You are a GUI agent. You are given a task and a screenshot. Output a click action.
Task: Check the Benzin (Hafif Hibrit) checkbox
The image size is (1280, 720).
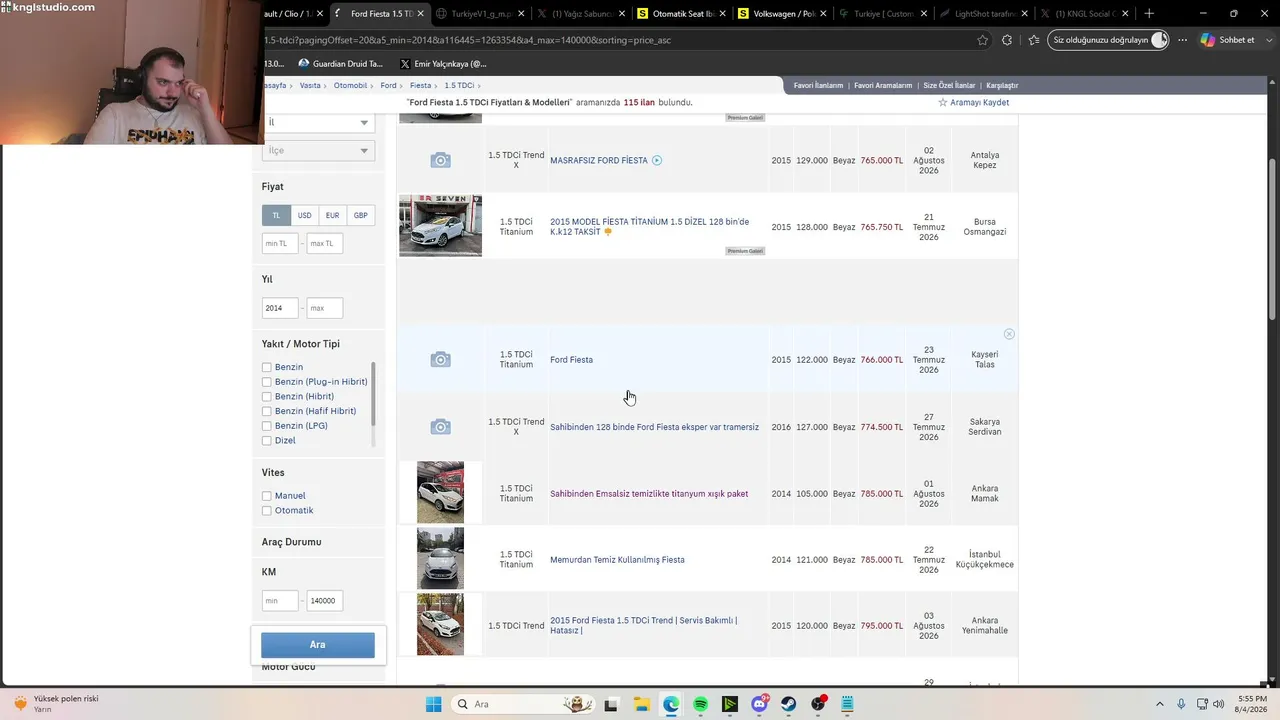click(x=267, y=411)
